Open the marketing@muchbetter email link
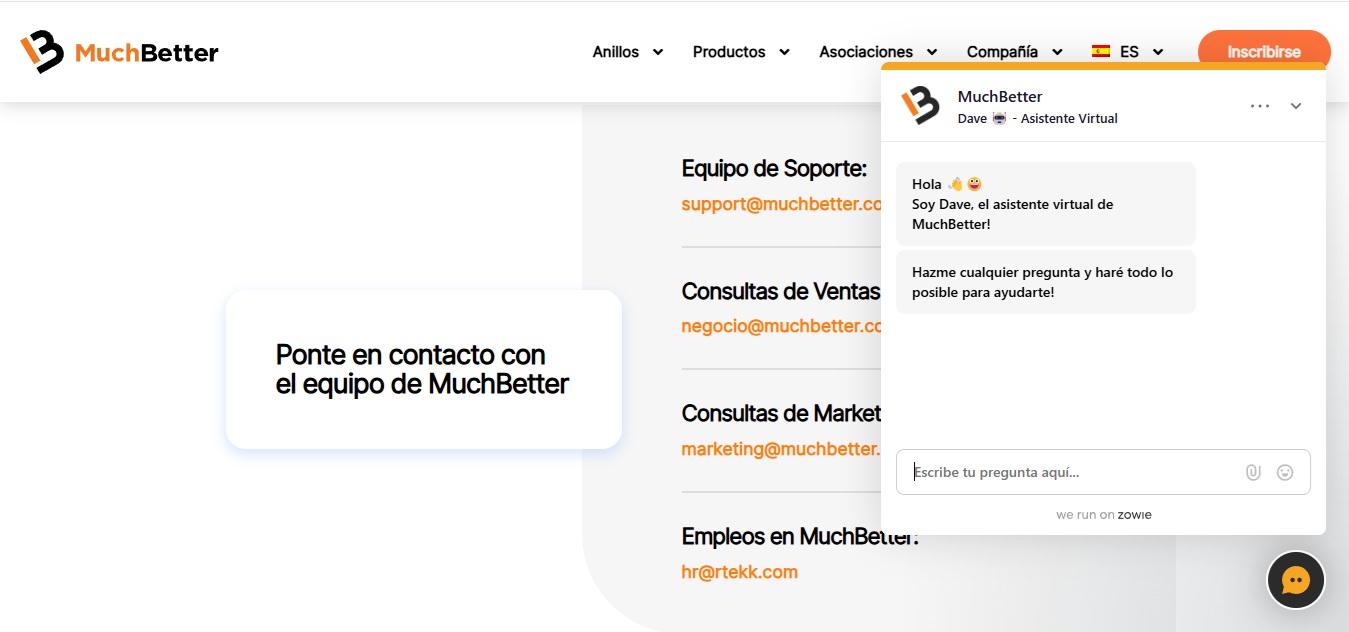 [781, 449]
